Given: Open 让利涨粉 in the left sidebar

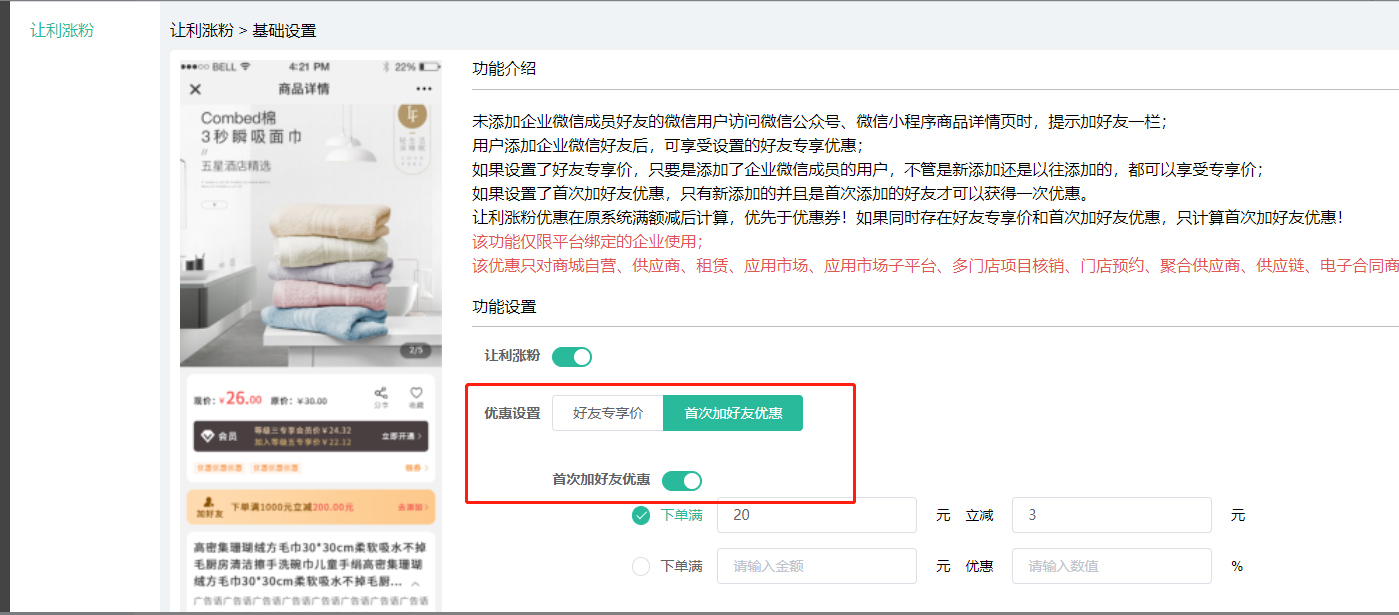Looking at the screenshot, I should point(62,30).
